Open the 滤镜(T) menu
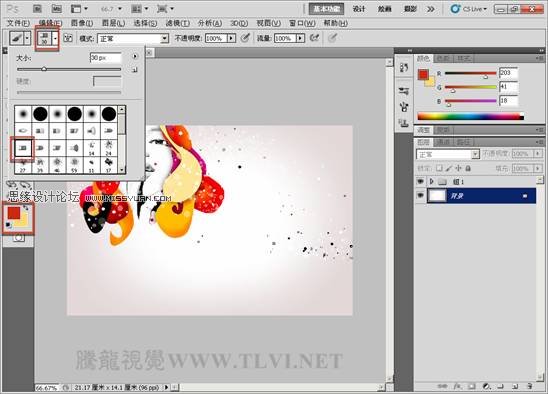Image resolution: width=548 pixels, height=394 pixels. click(178, 23)
